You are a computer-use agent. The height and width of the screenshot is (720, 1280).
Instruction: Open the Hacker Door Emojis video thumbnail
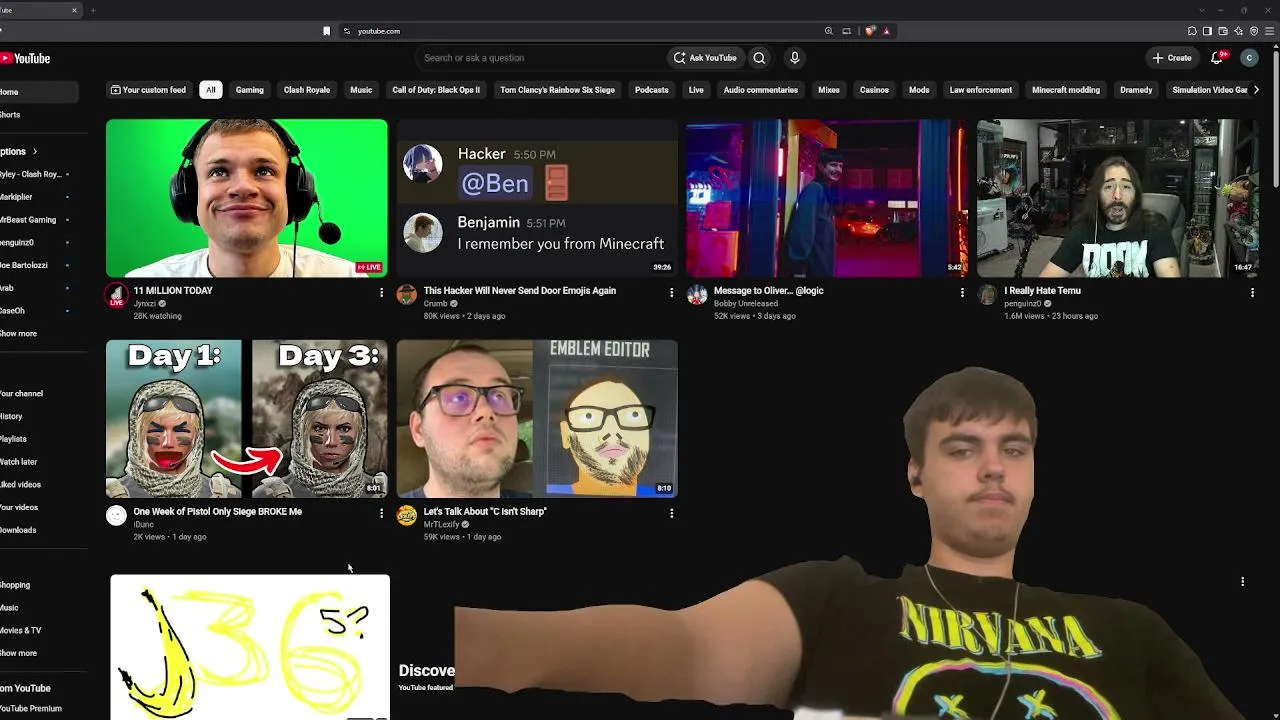(537, 198)
